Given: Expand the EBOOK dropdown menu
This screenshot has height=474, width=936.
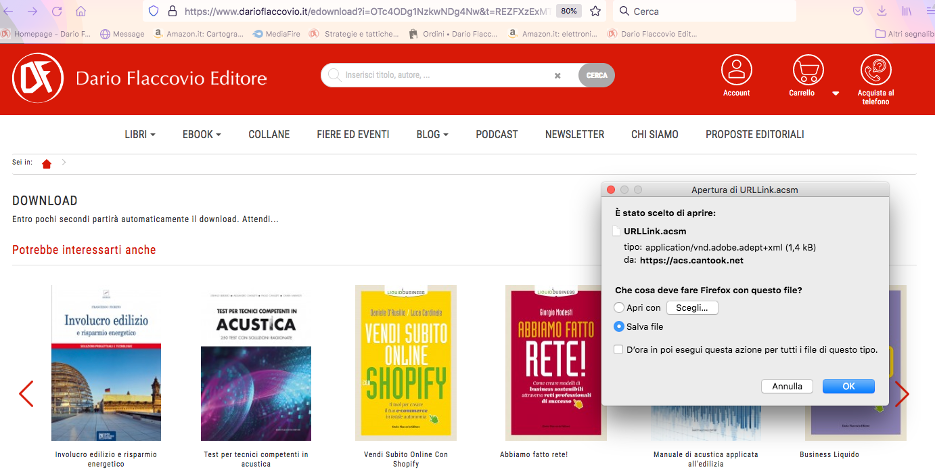Looking at the screenshot, I should pos(201,134).
